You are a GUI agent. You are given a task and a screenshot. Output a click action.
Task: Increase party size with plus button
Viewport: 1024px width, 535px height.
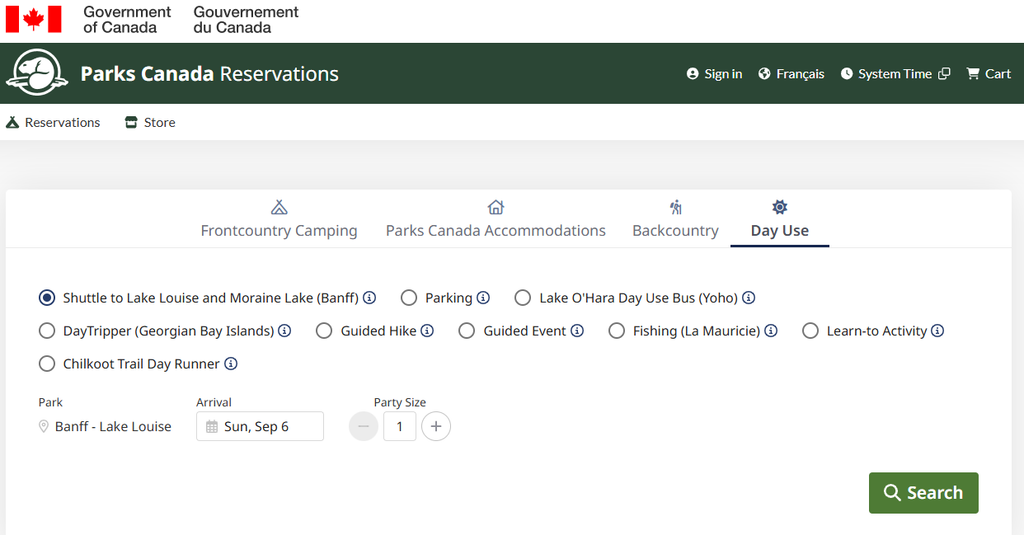pyautogui.click(x=436, y=427)
